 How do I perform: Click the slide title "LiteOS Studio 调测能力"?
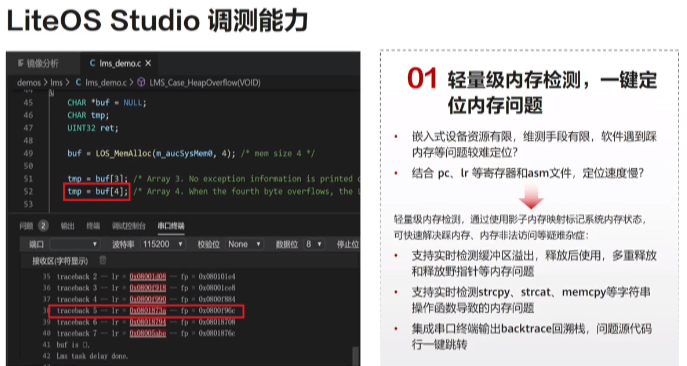(x=157, y=20)
